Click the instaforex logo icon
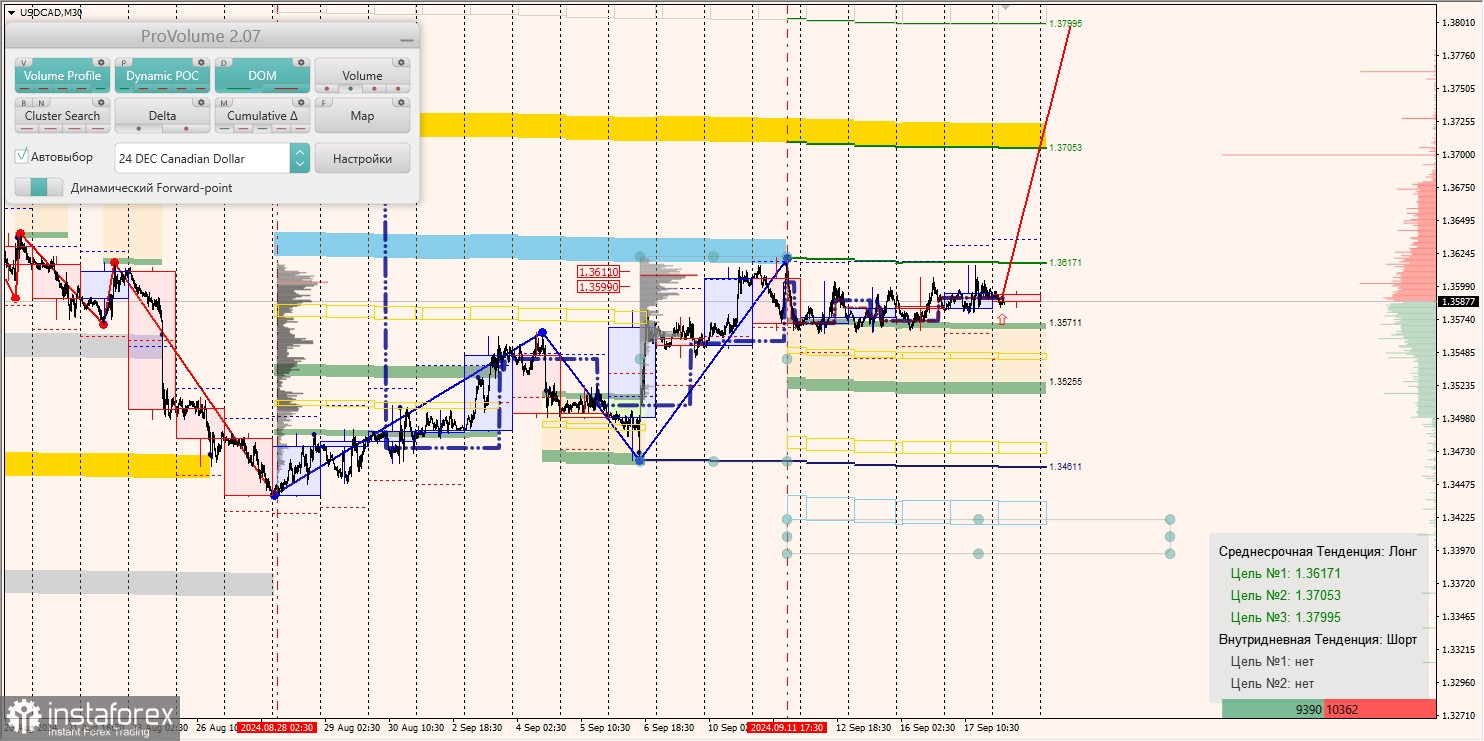The height and width of the screenshot is (741, 1484). click(x=23, y=718)
